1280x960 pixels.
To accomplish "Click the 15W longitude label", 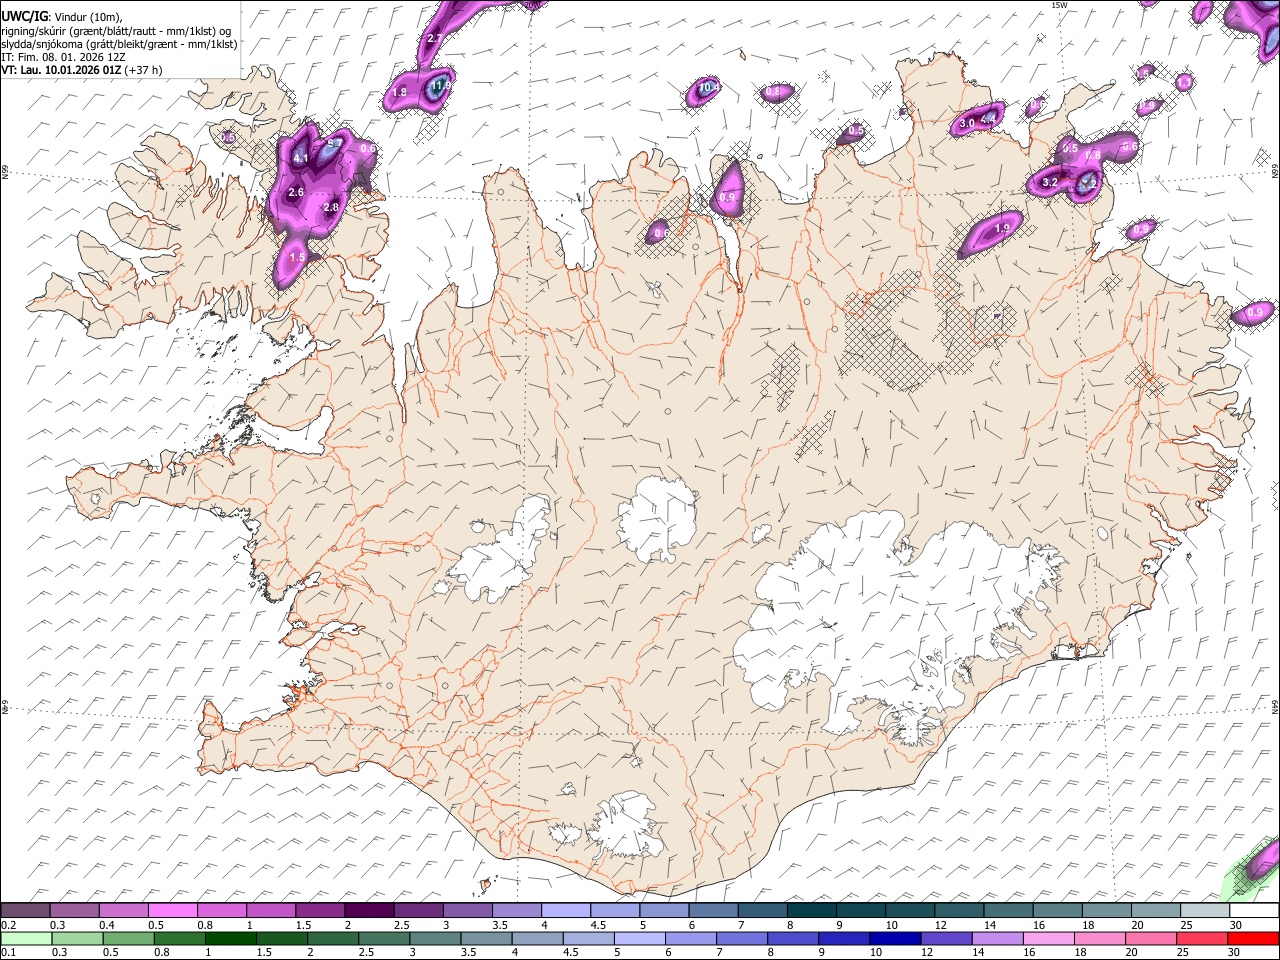I will pyautogui.click(x=1060, y=5).
